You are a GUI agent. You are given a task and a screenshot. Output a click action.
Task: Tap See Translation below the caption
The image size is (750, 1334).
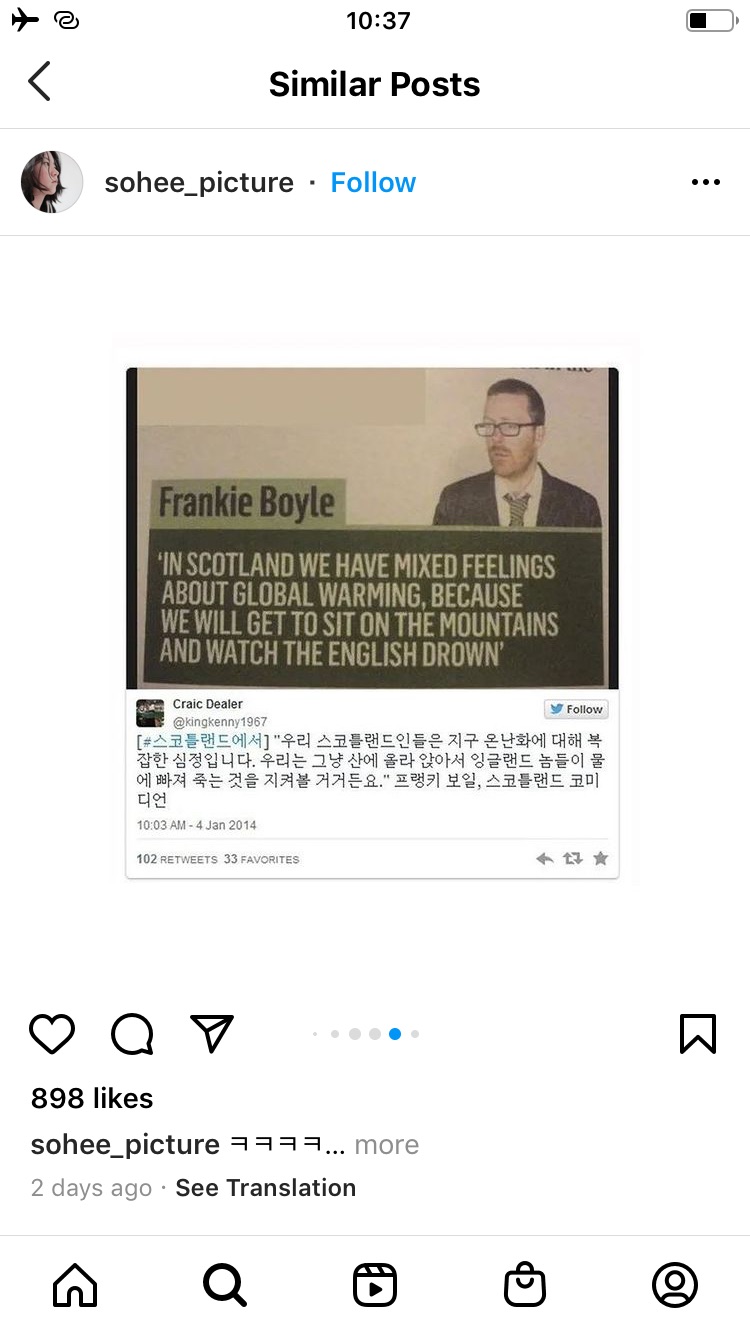266,1188
